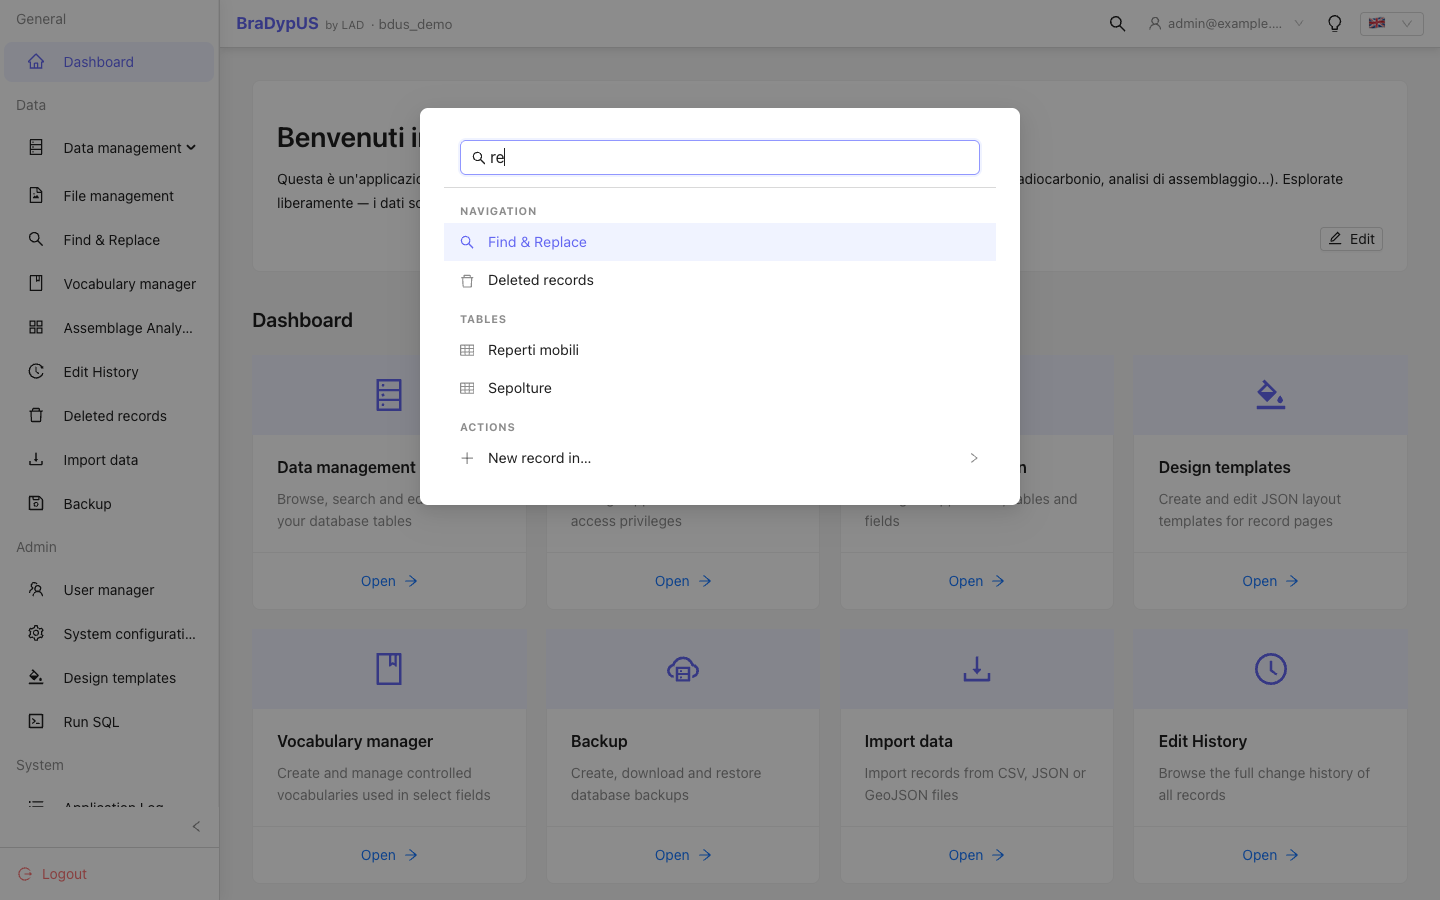Viewport: 1440px width, 900px height.
Task: Click the Assemblage Analysis grid icon
Action: tap(36, 328)
